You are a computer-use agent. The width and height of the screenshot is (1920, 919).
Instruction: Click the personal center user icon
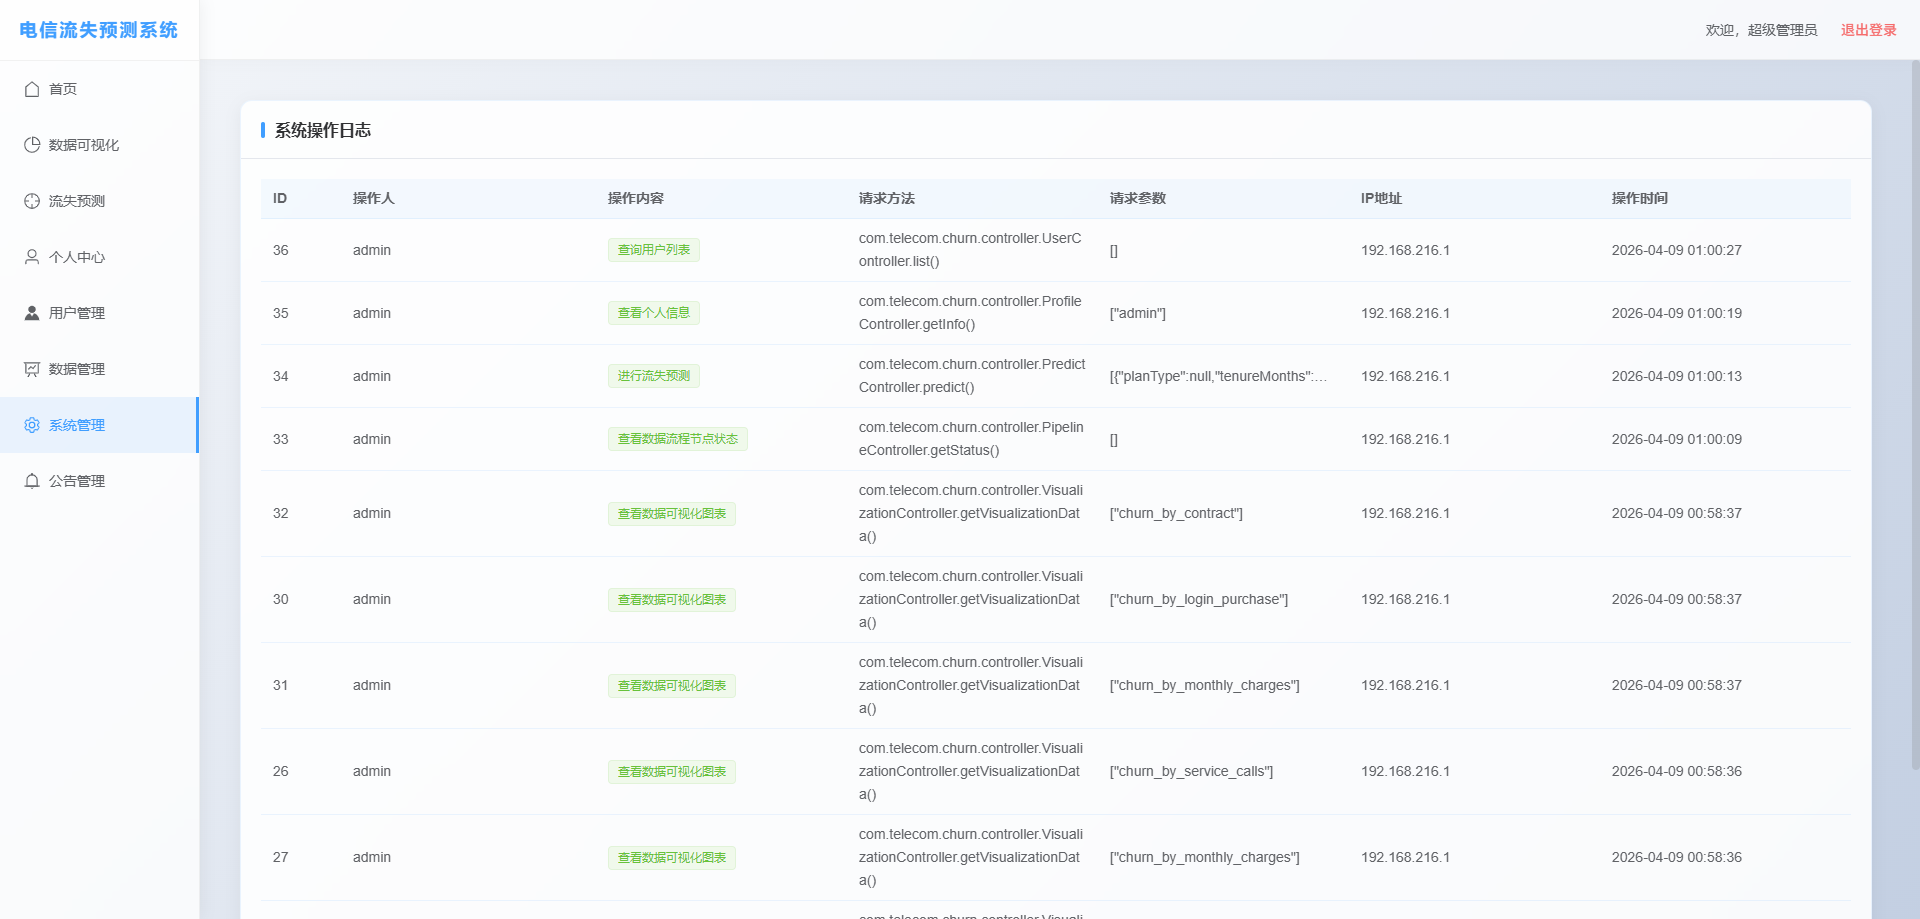click(32, 257)
